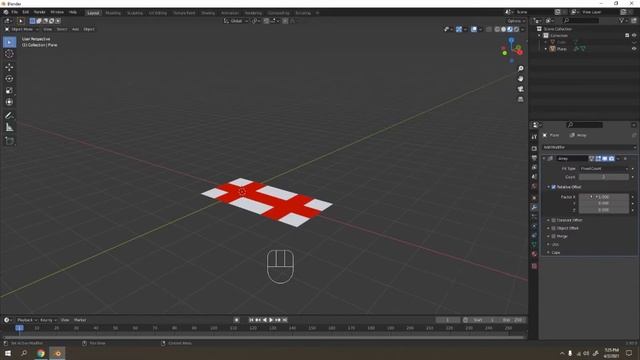This screenshot has width=640, height=360.
Task: Open the Modifier properties wrench tab
Action: 534,207
